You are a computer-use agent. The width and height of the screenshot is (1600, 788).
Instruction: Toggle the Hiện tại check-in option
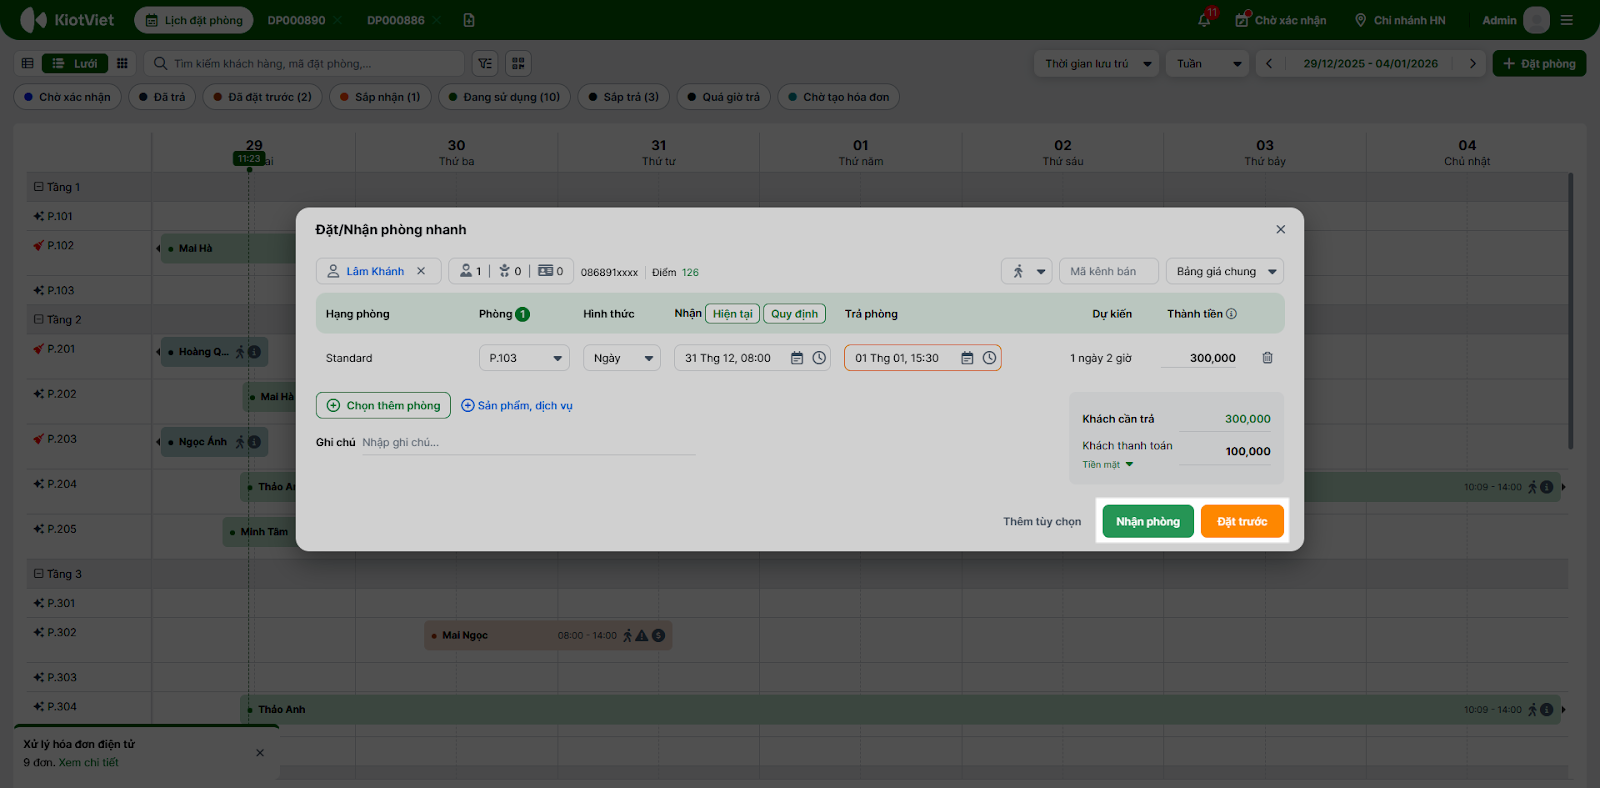click(732, 314)
